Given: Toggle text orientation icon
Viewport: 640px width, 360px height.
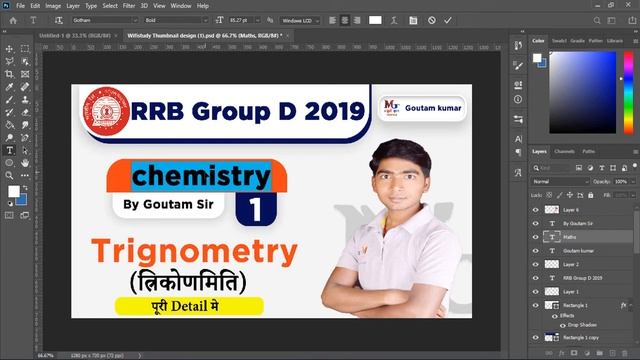Looking at the screenshot, I should point(59,20).
